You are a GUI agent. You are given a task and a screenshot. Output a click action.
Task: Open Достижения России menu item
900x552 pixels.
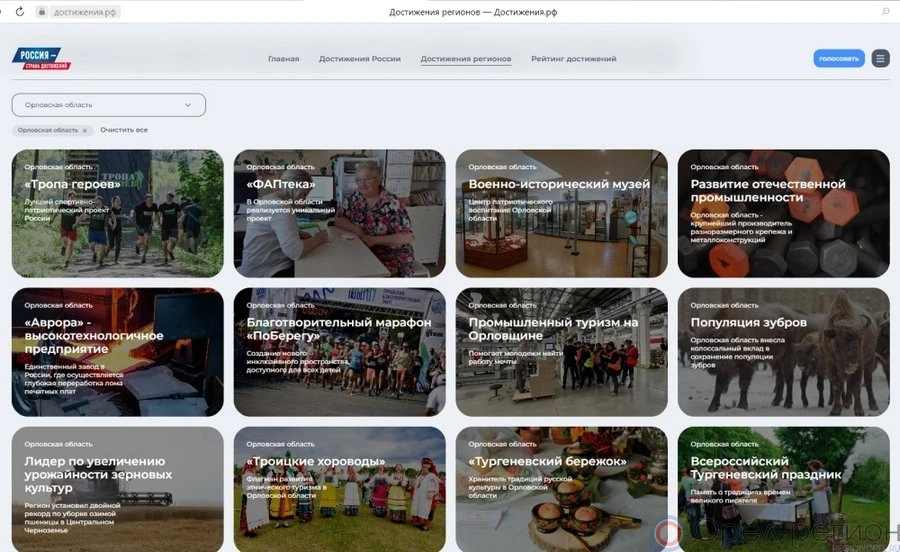click(x=360, y=59)
